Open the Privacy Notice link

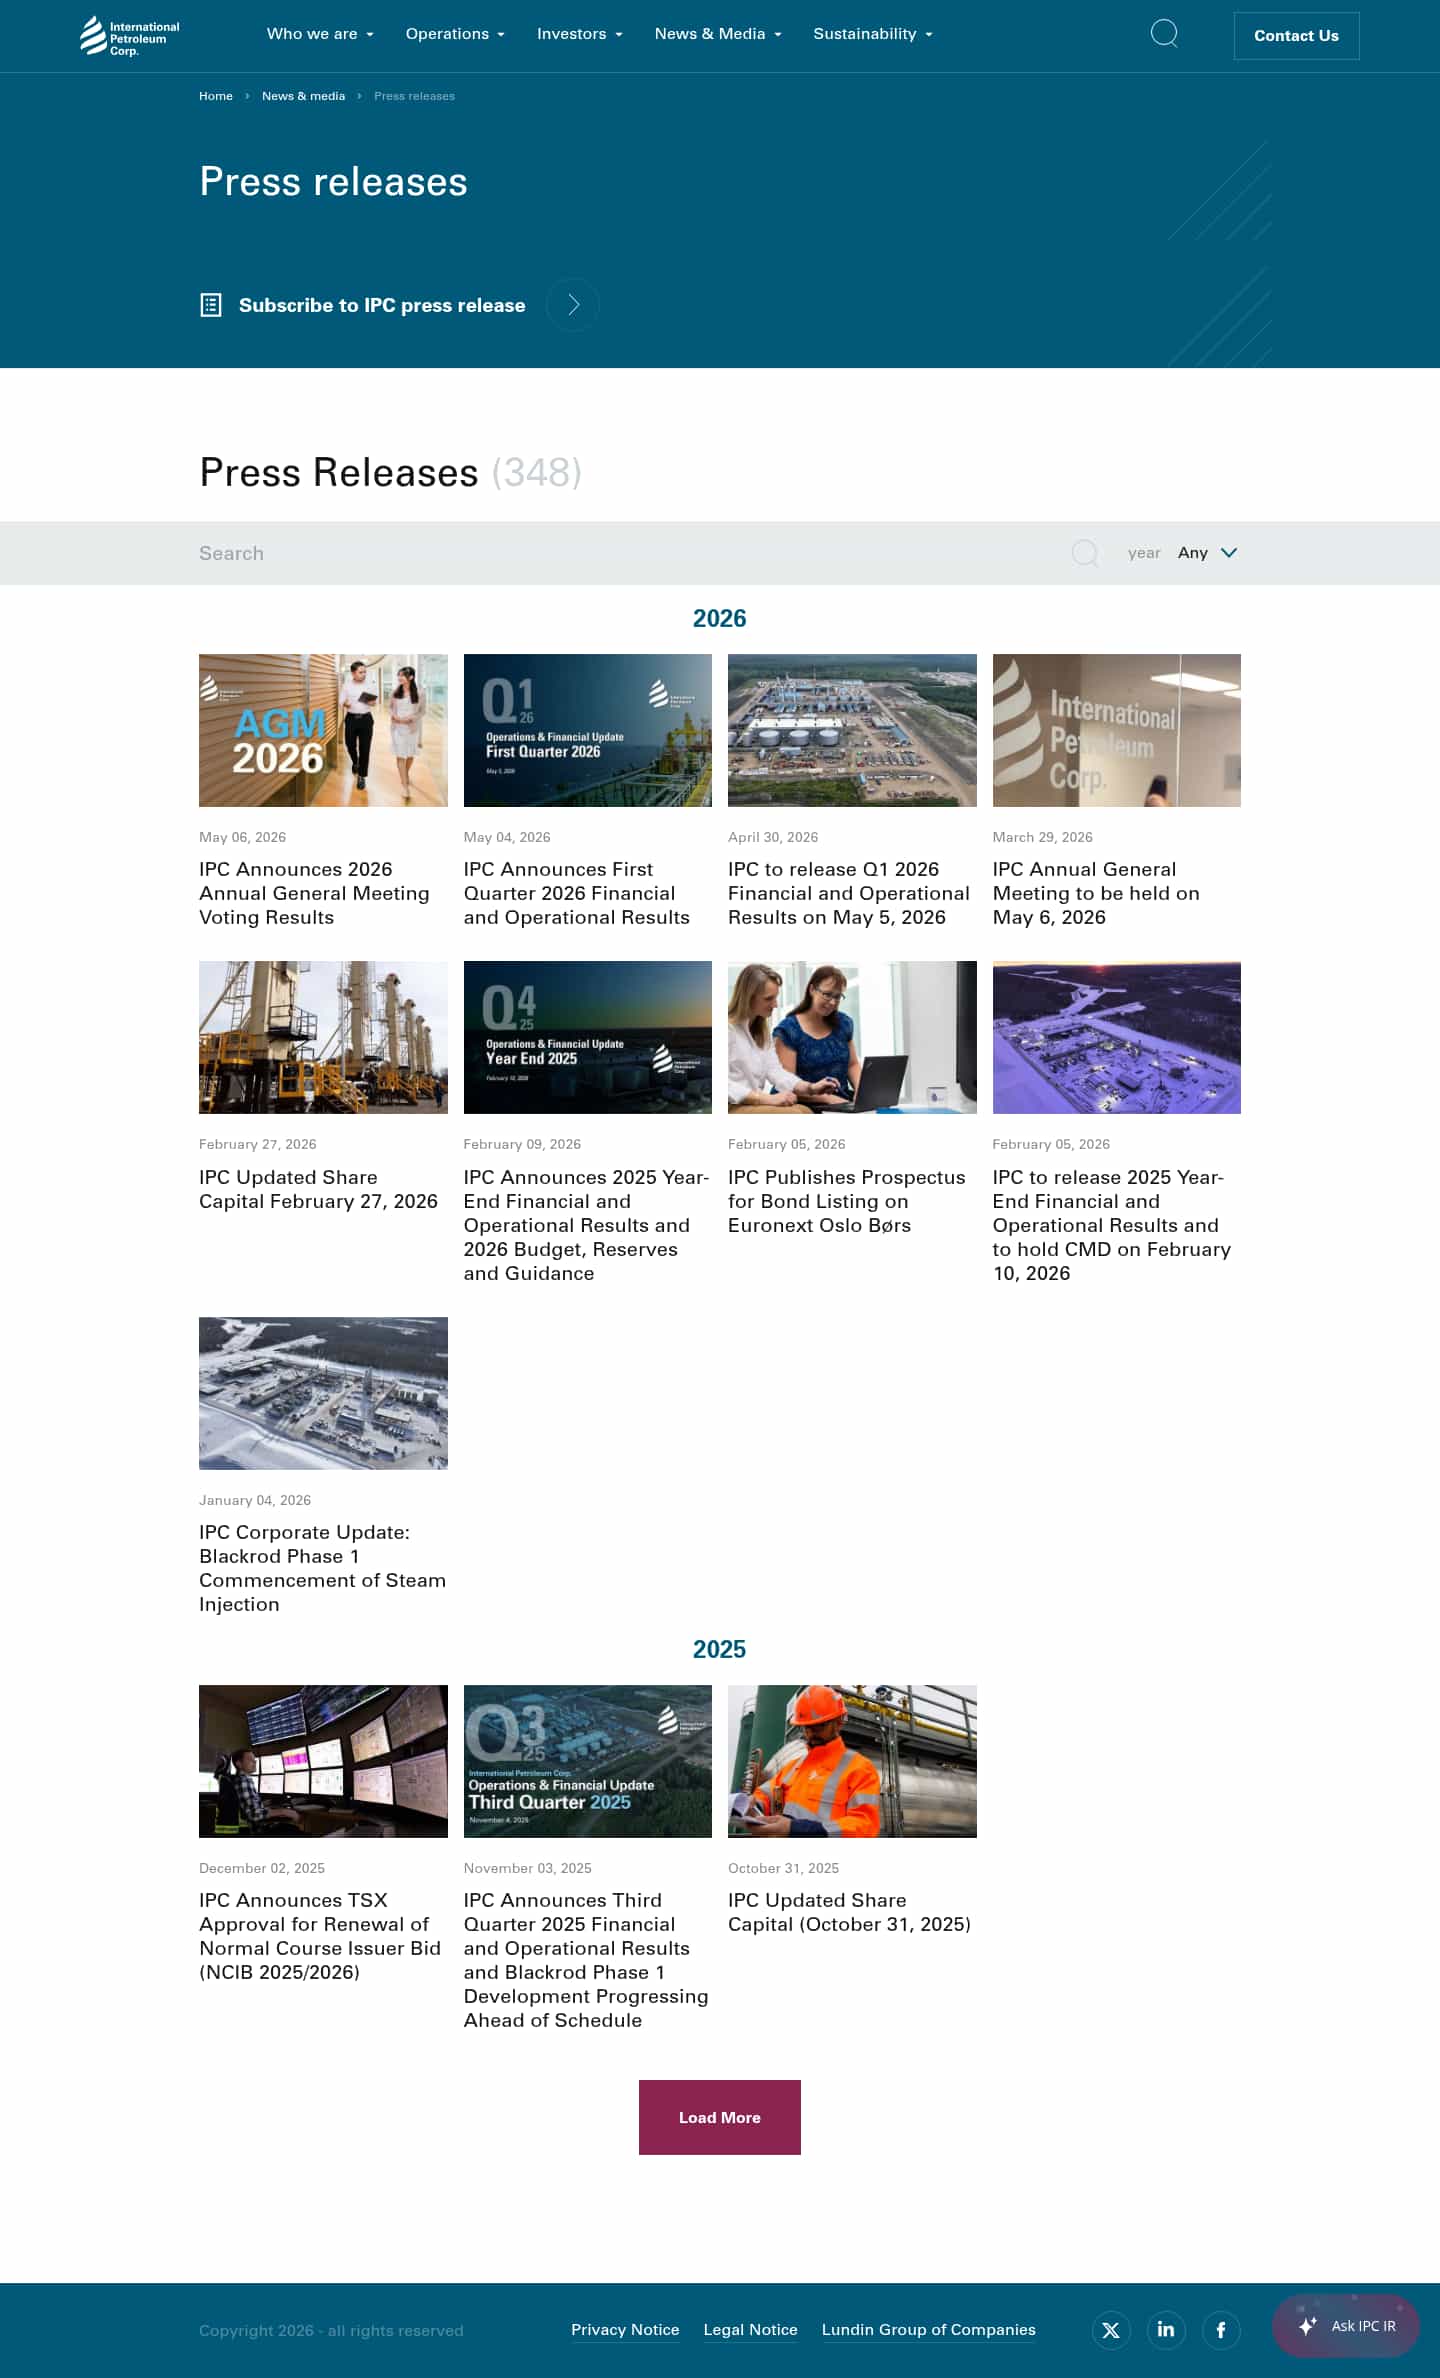pyautogui.click(x=625, y=2330)
